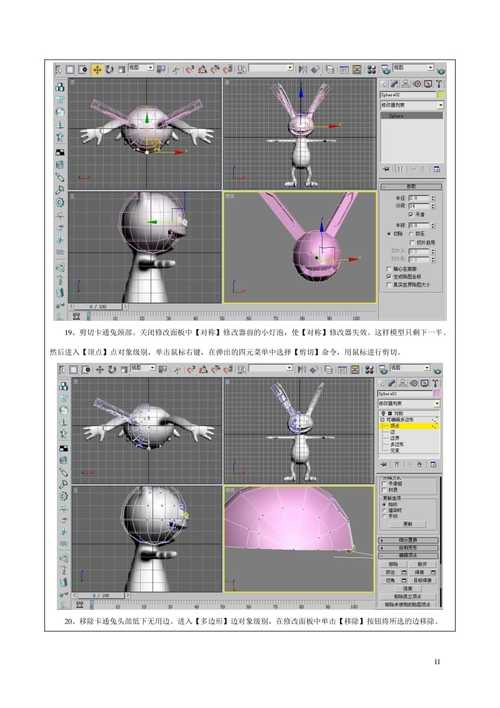Open Create tab in first screenshot command panel
The image size is (500, 708).
(385, 84)
